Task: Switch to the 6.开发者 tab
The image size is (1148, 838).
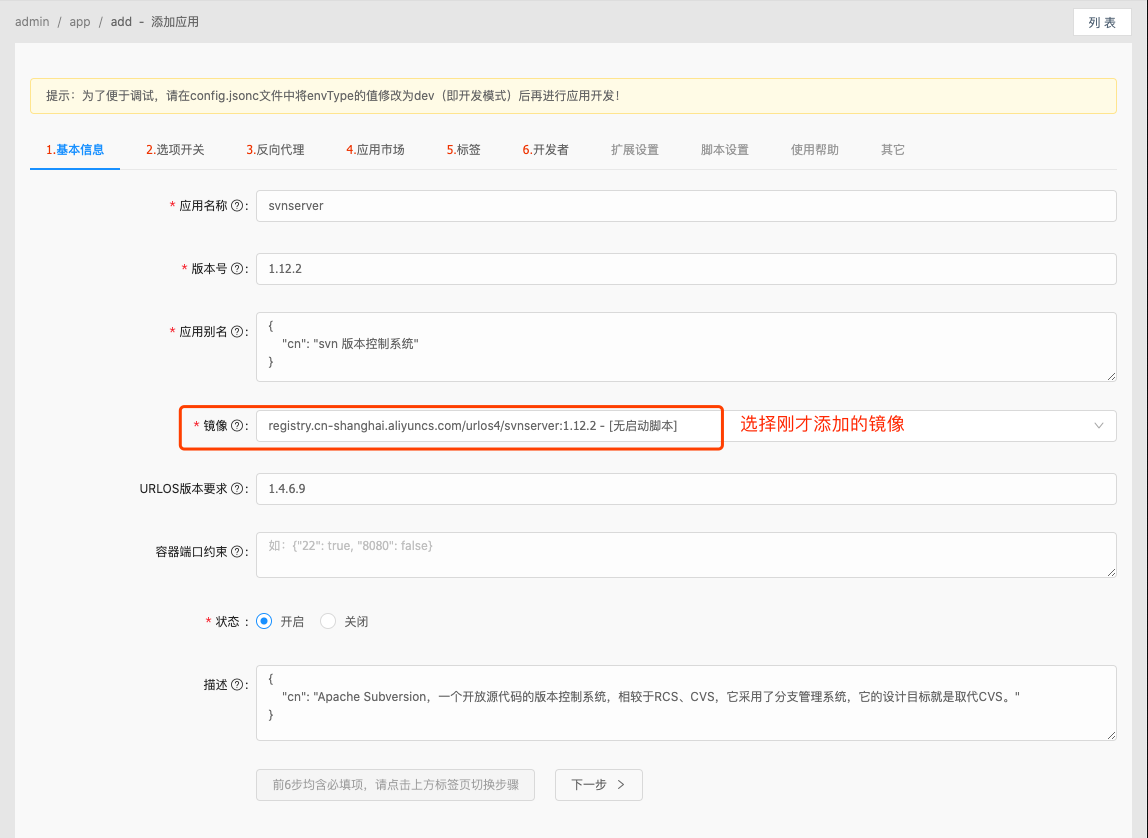Action: 545,150
